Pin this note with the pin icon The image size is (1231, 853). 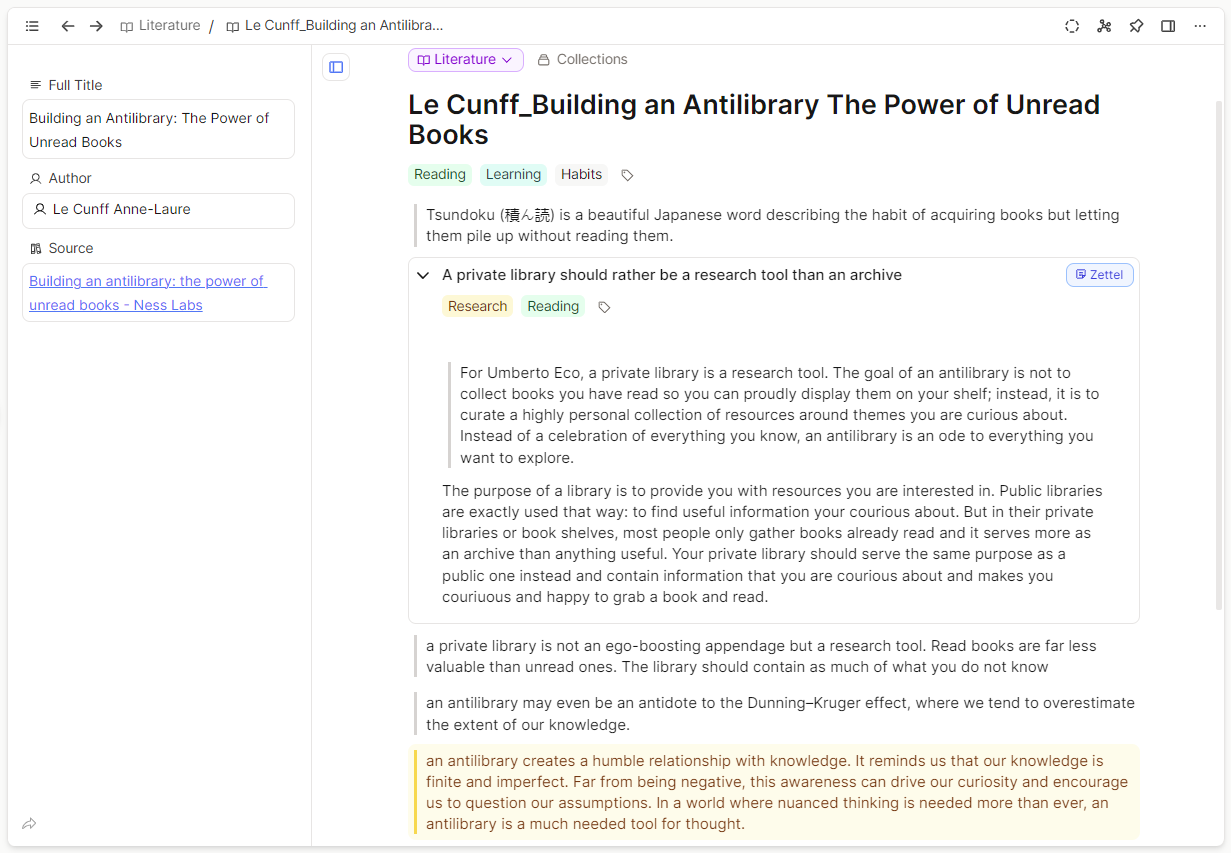click(x=1136, y=26)
